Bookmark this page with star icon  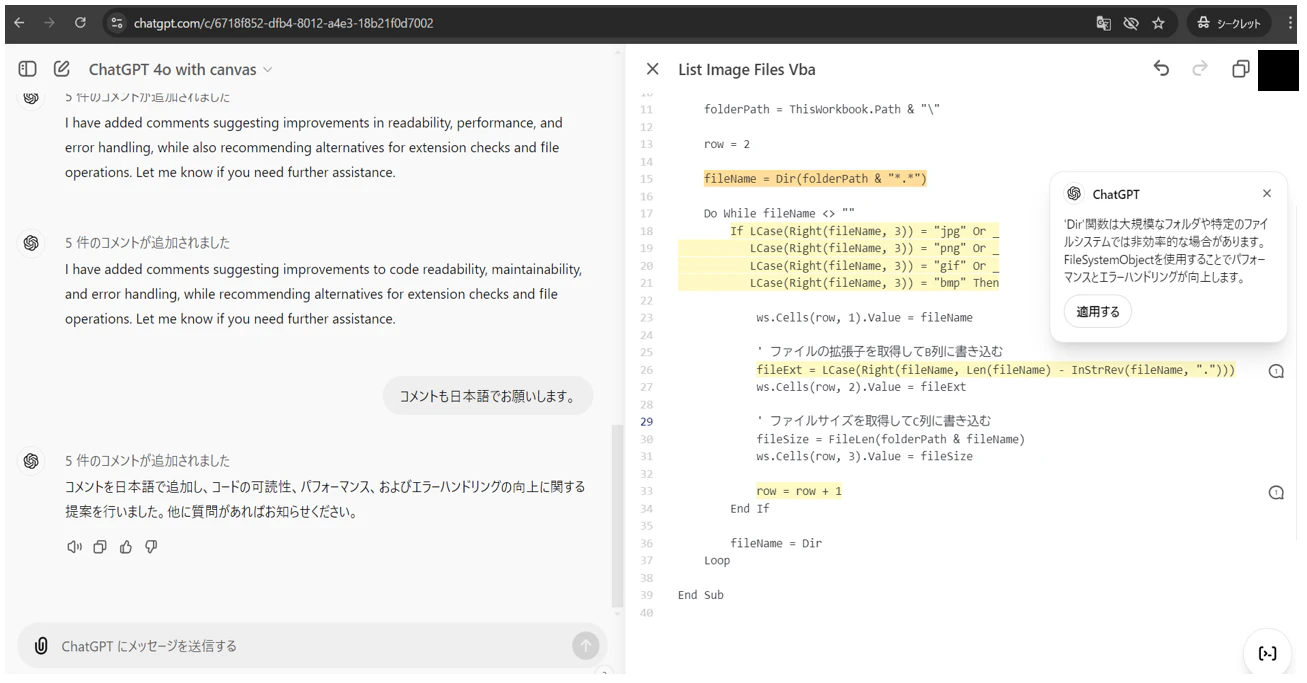click(1158, 22)
